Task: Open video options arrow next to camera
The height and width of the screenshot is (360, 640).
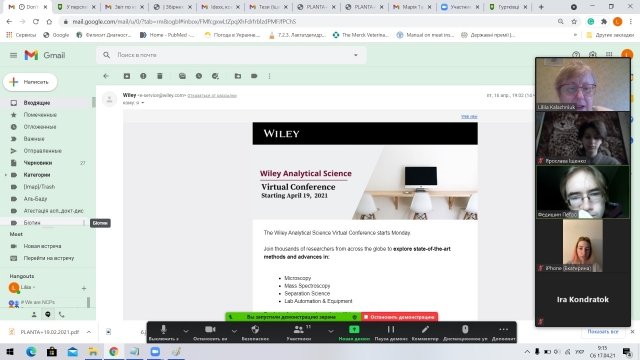Action: (x=234, y=331)
